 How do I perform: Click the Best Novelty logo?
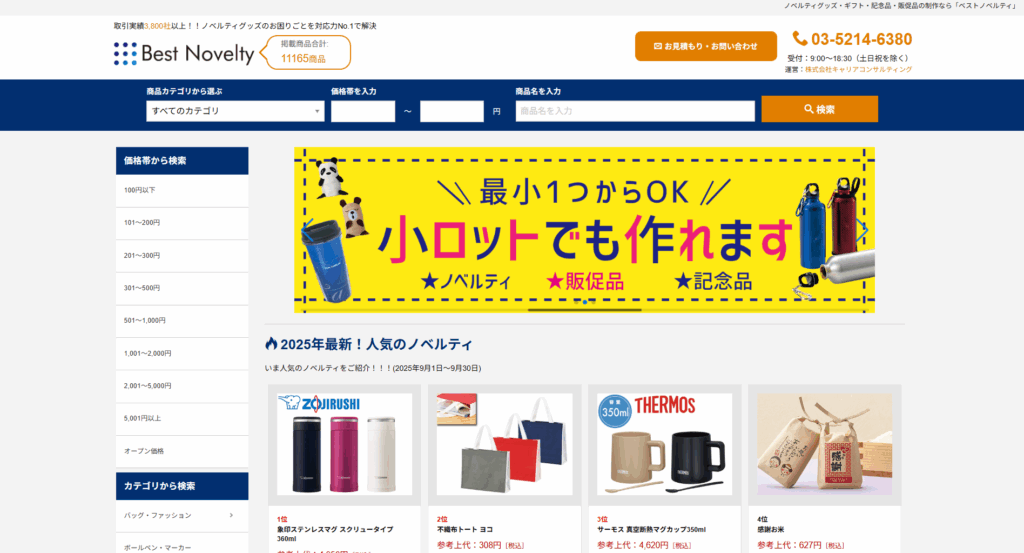tap(184, 54)
